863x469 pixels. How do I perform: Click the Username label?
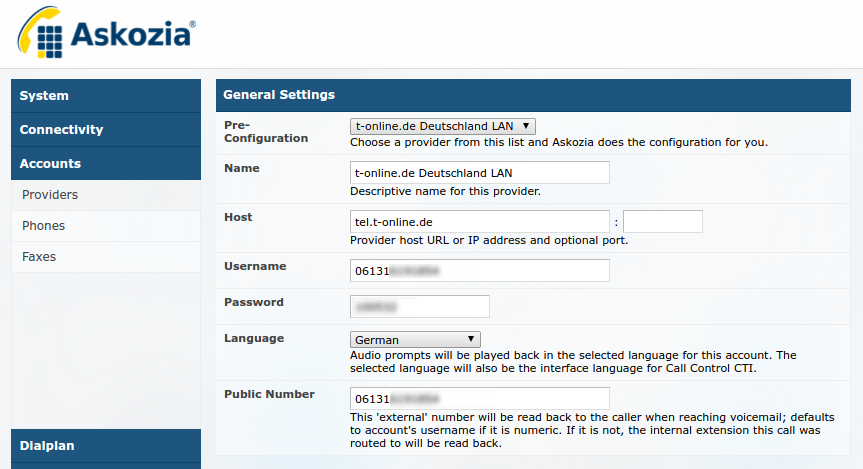(255, 266)
